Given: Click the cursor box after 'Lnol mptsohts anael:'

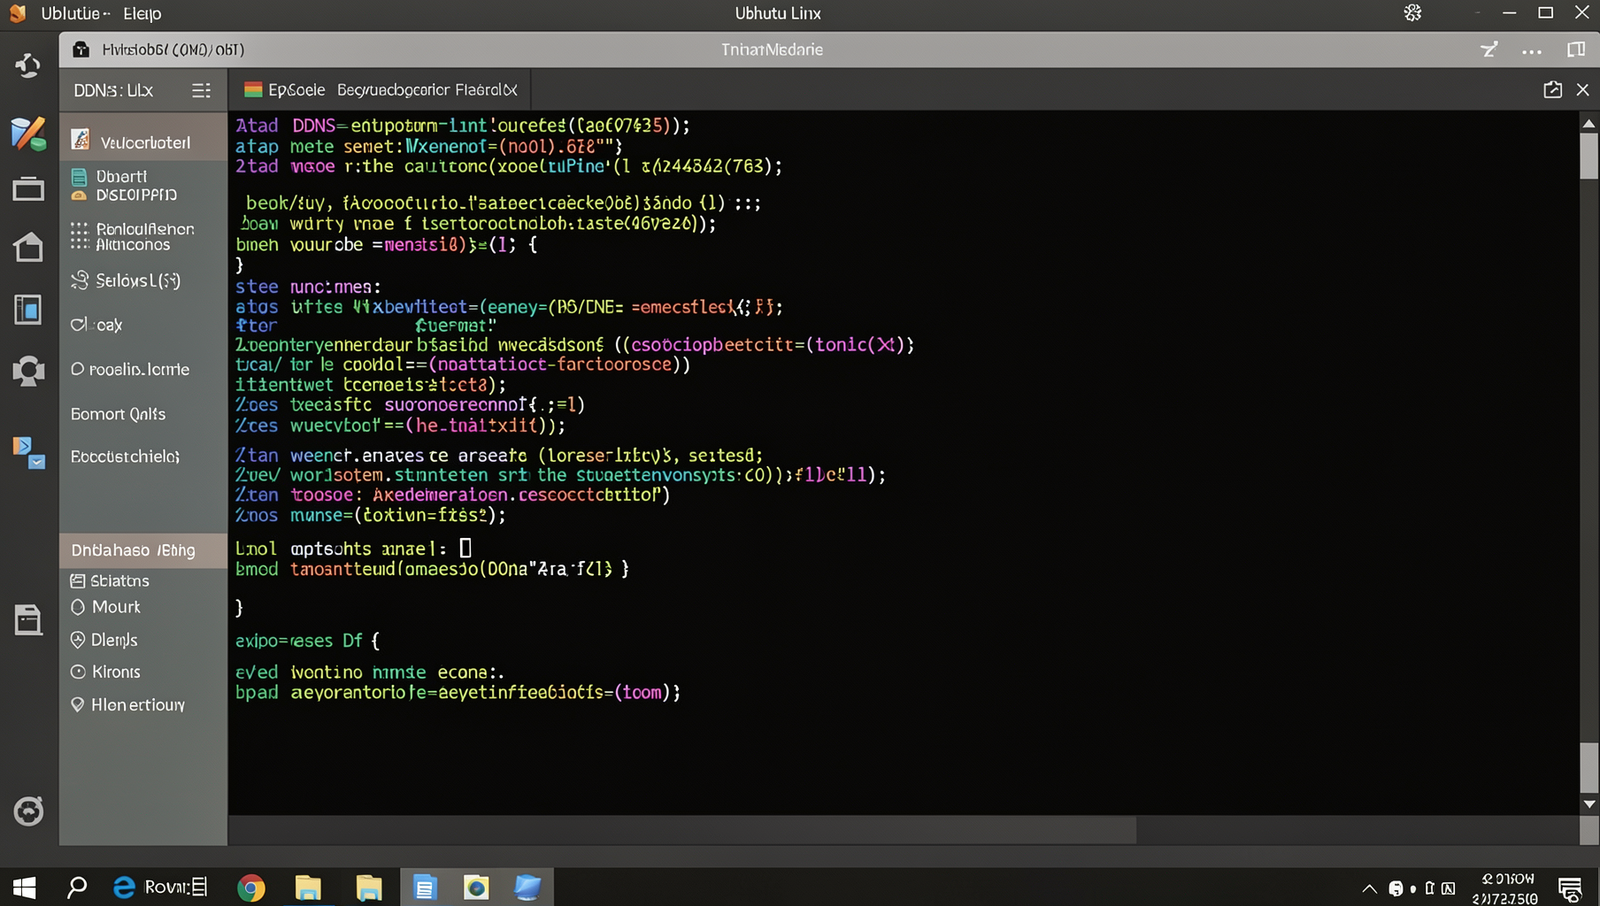Looking at the screenshot, I should (465, 548).
